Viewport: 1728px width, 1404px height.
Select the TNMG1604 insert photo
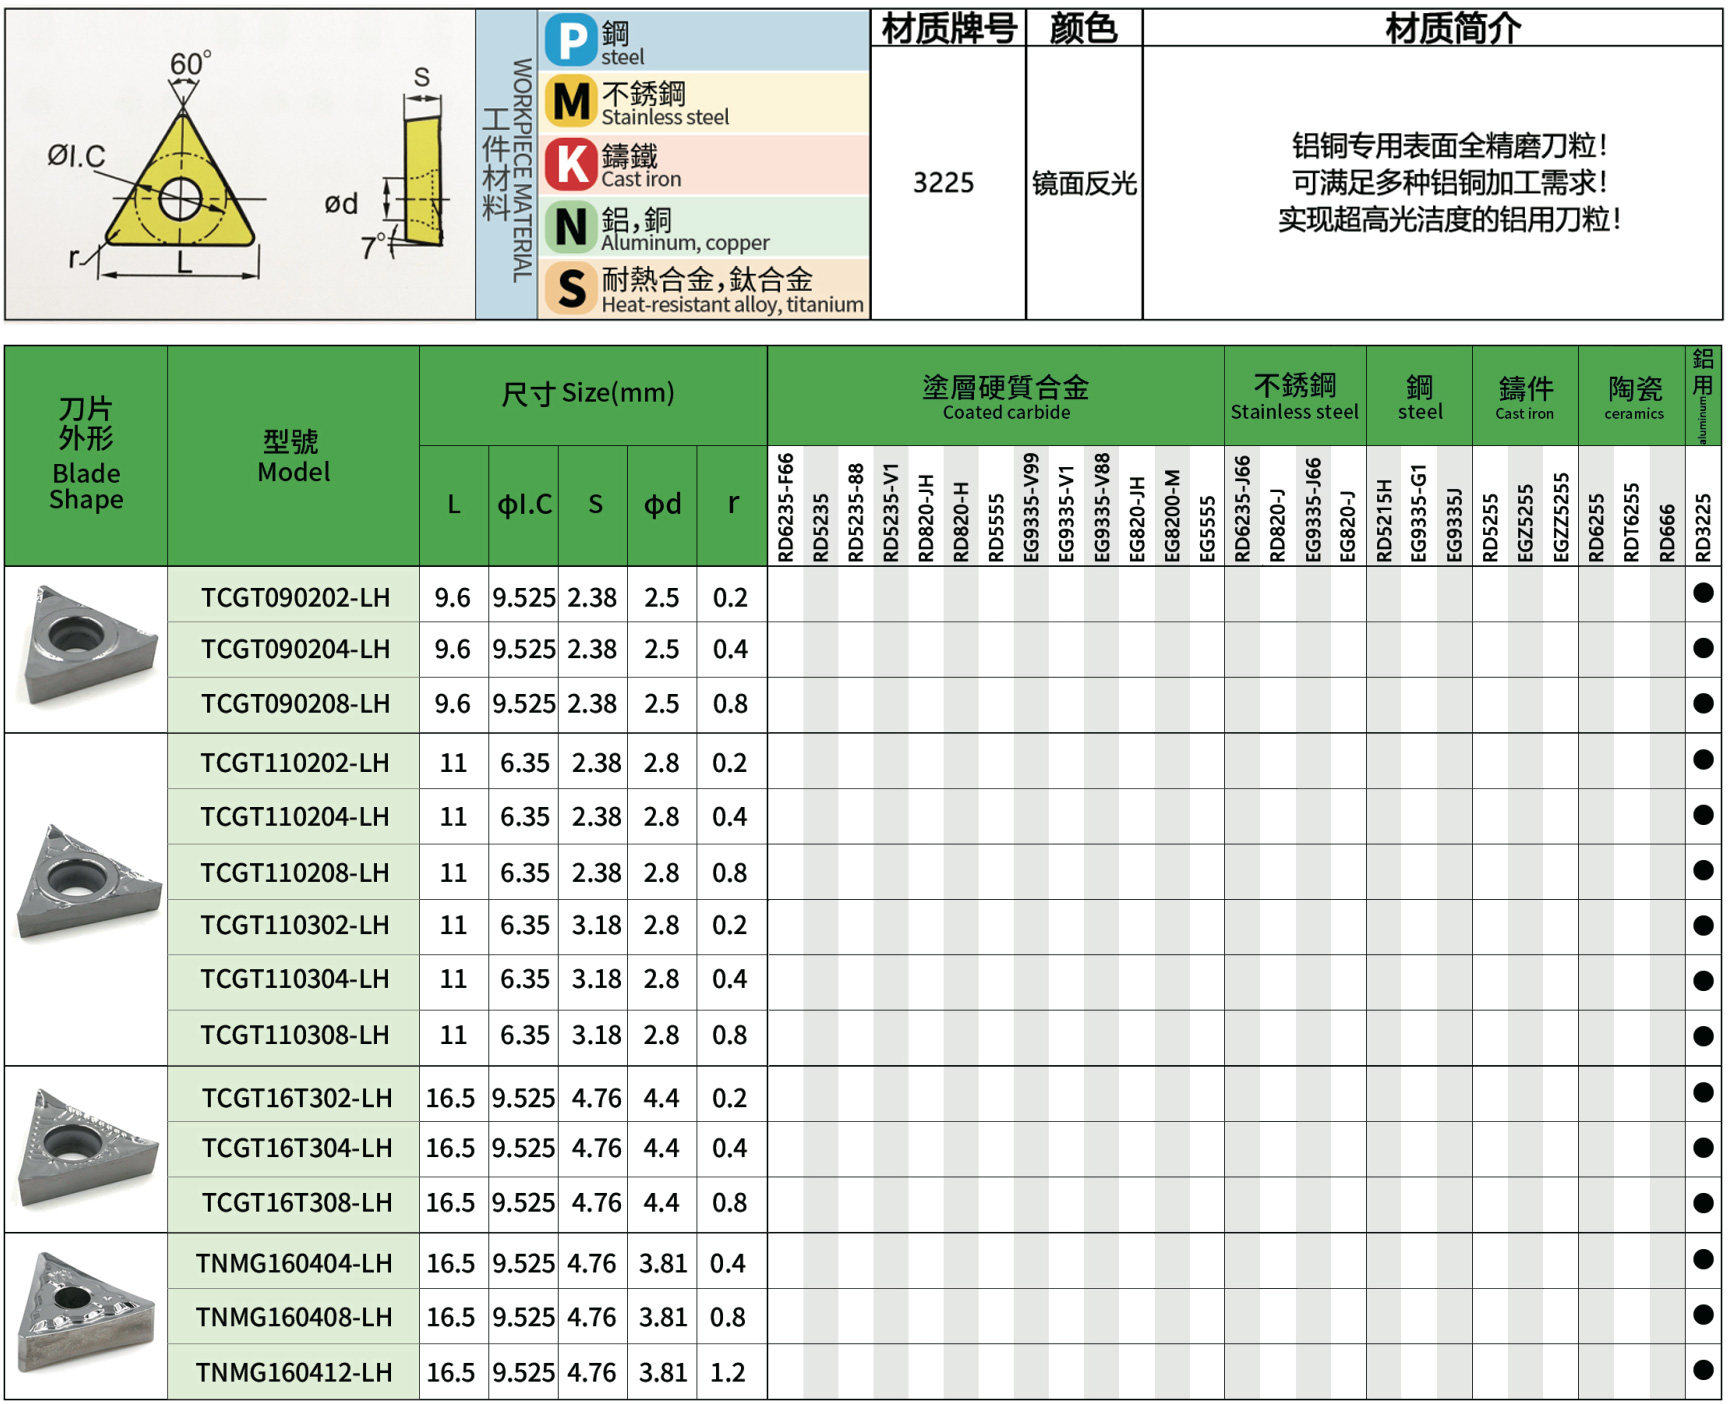click(87, 1313)
